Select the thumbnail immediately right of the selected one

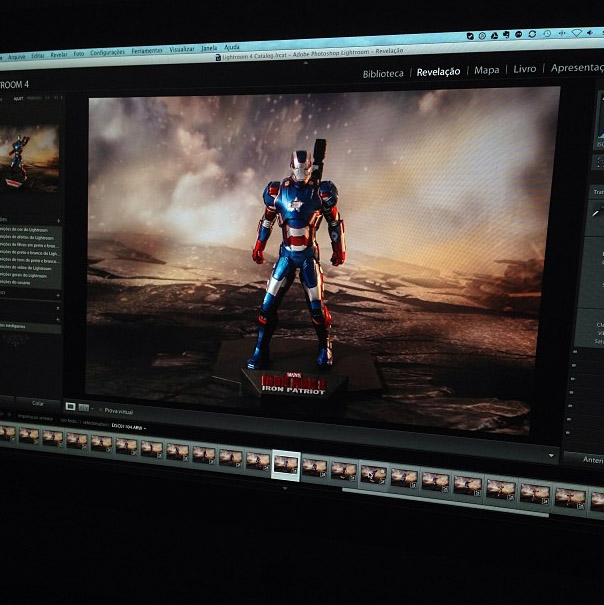pyautogui.click(x=314, y=468)
